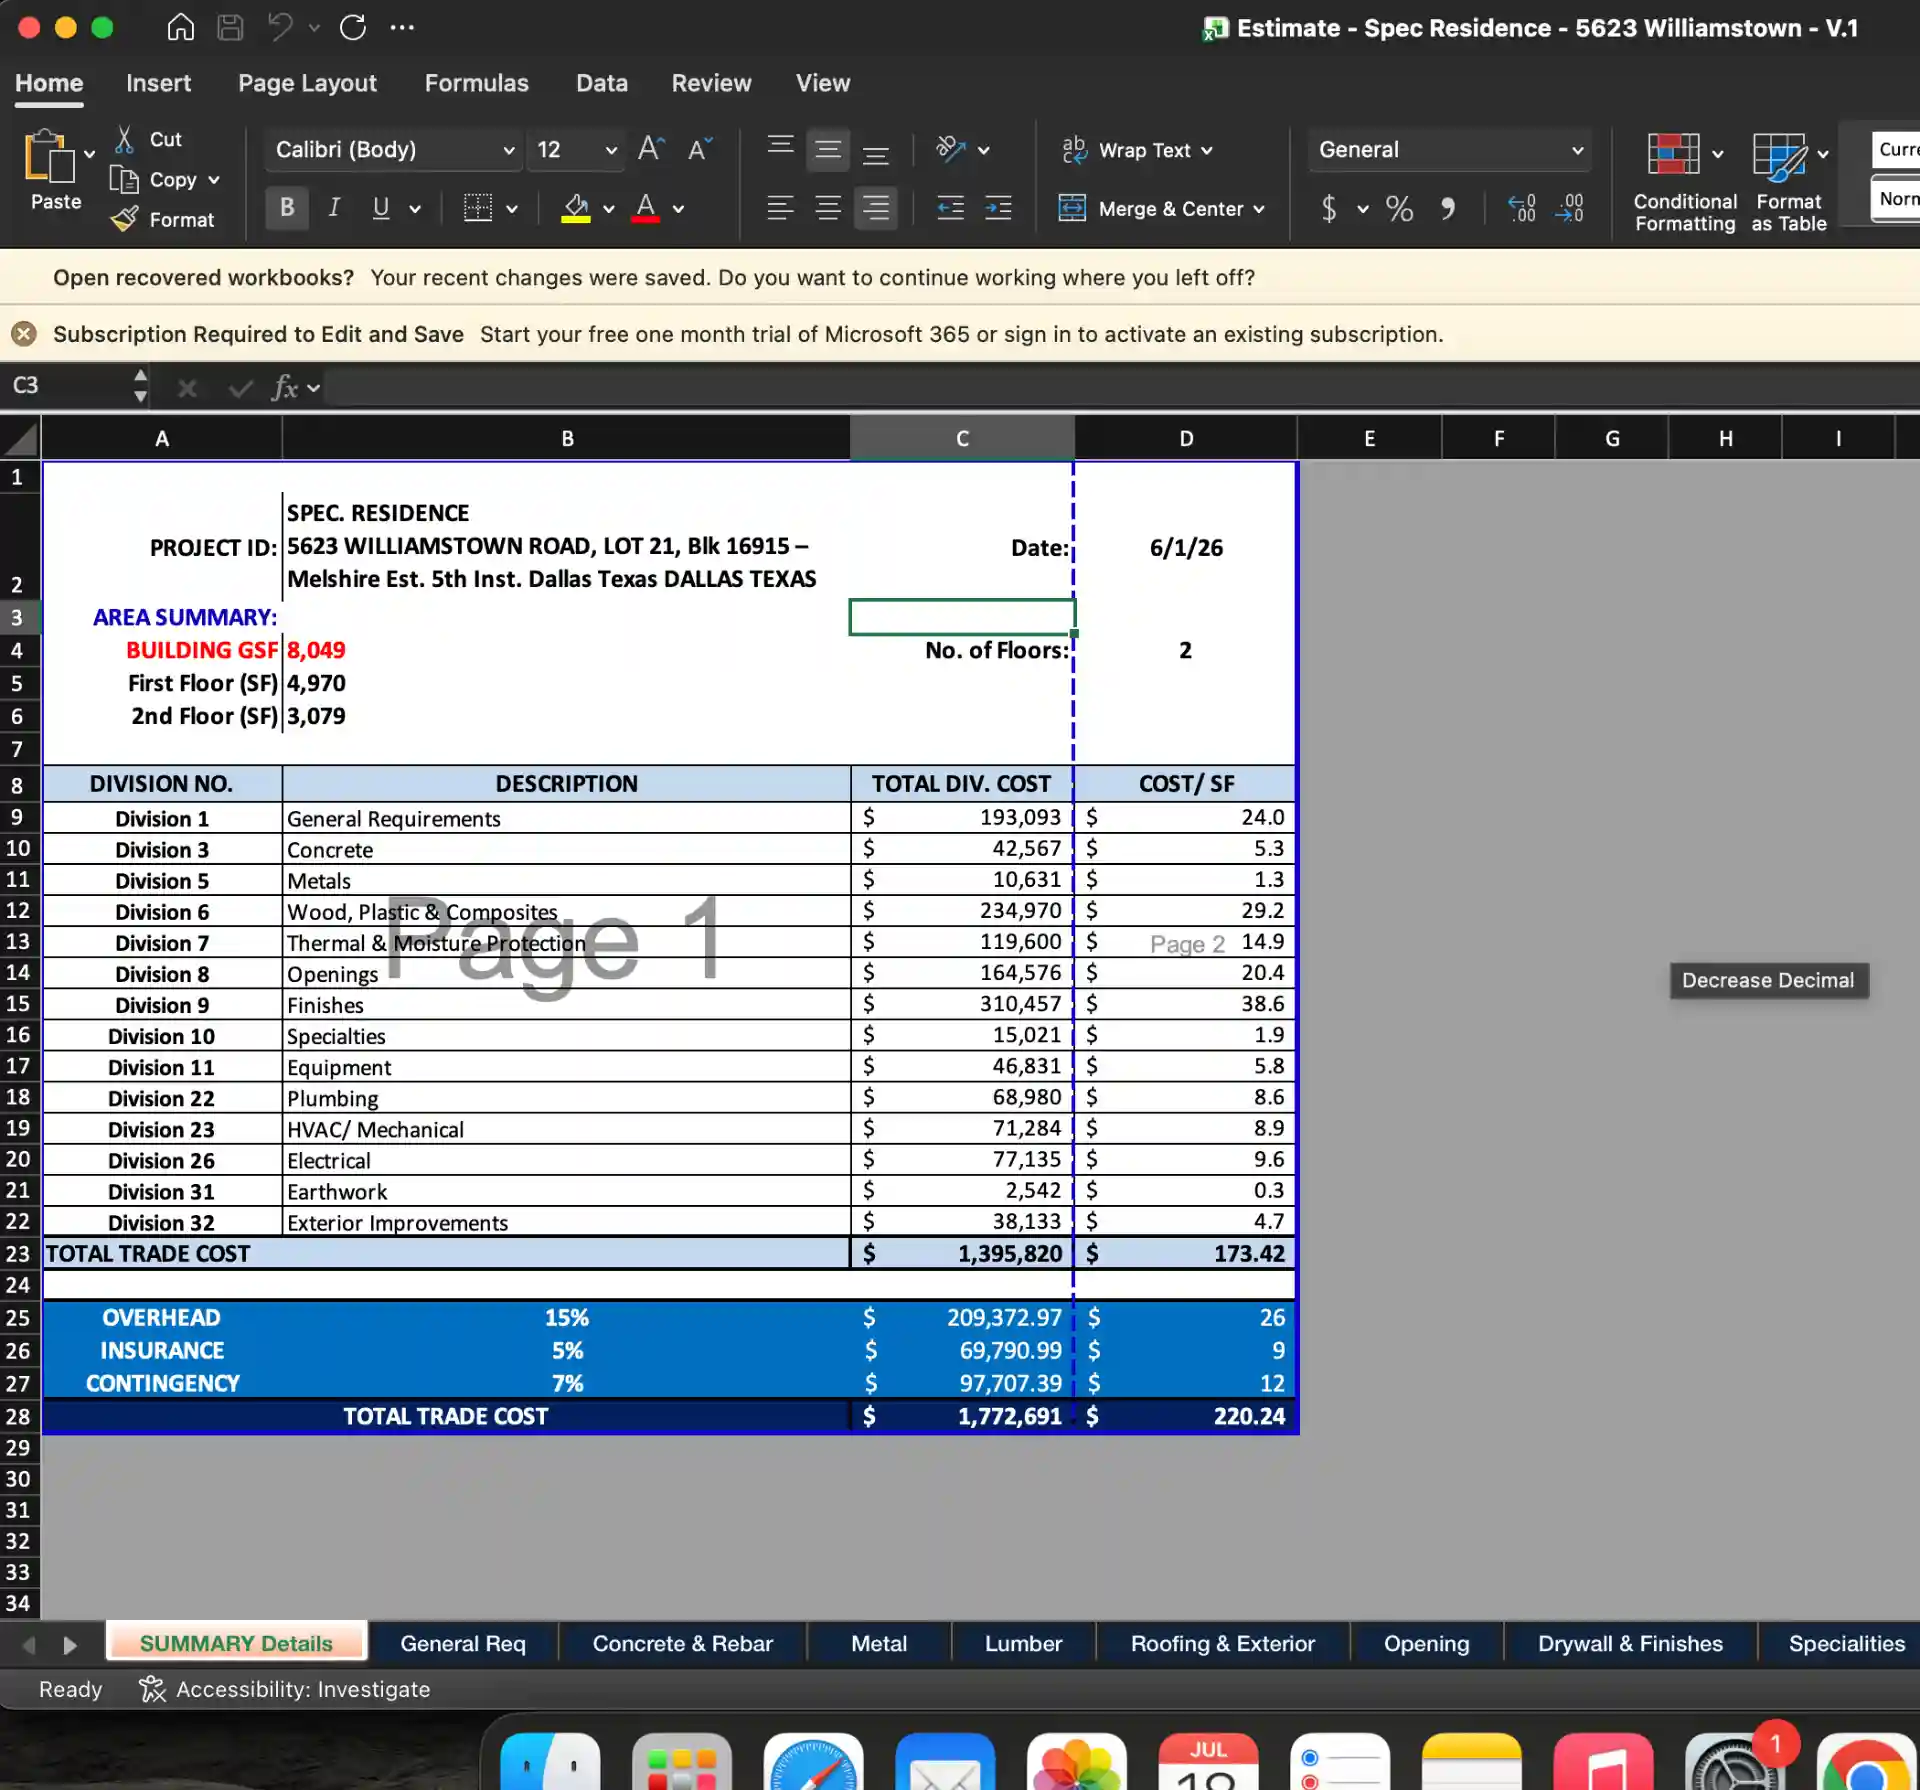This screenshot has width=1920, height=1790.
Task: Switch to the General Req sheet tab
Action: tap(462, 1643)
